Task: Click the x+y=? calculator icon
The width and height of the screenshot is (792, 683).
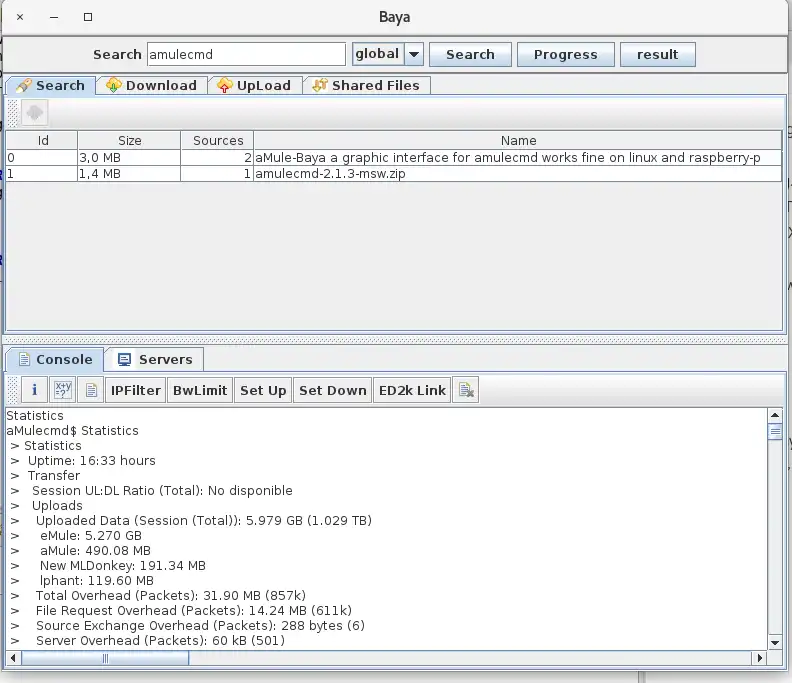Action: (x=63, y=390)
